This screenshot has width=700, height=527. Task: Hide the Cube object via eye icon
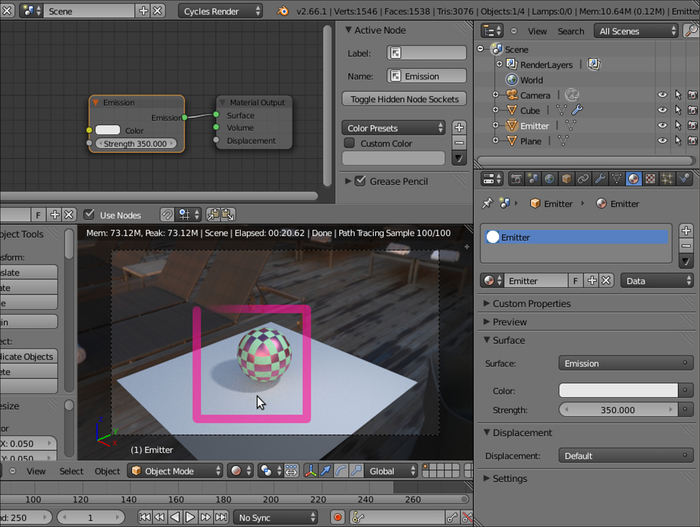(661, 110)
